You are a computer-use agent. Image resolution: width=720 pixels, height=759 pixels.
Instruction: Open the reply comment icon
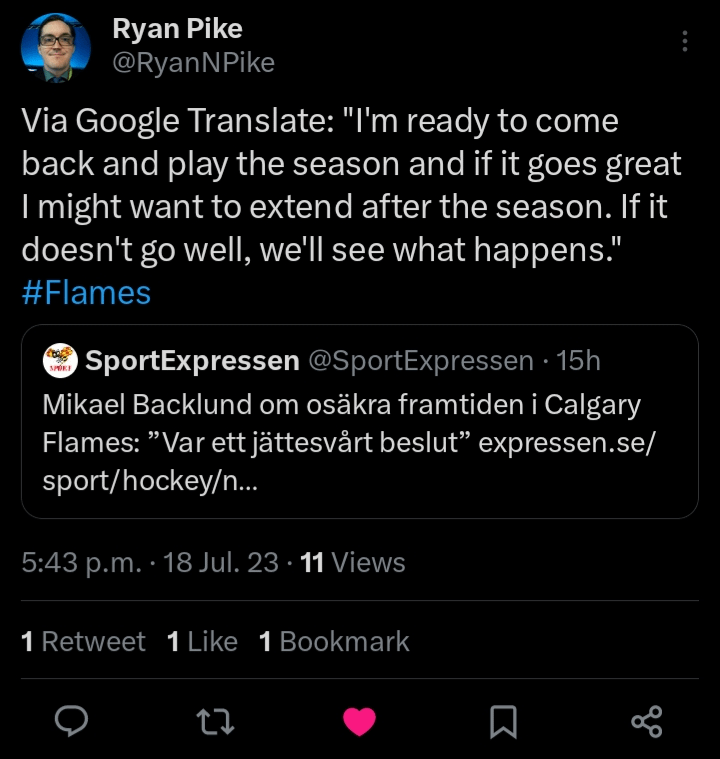(72, 719)
